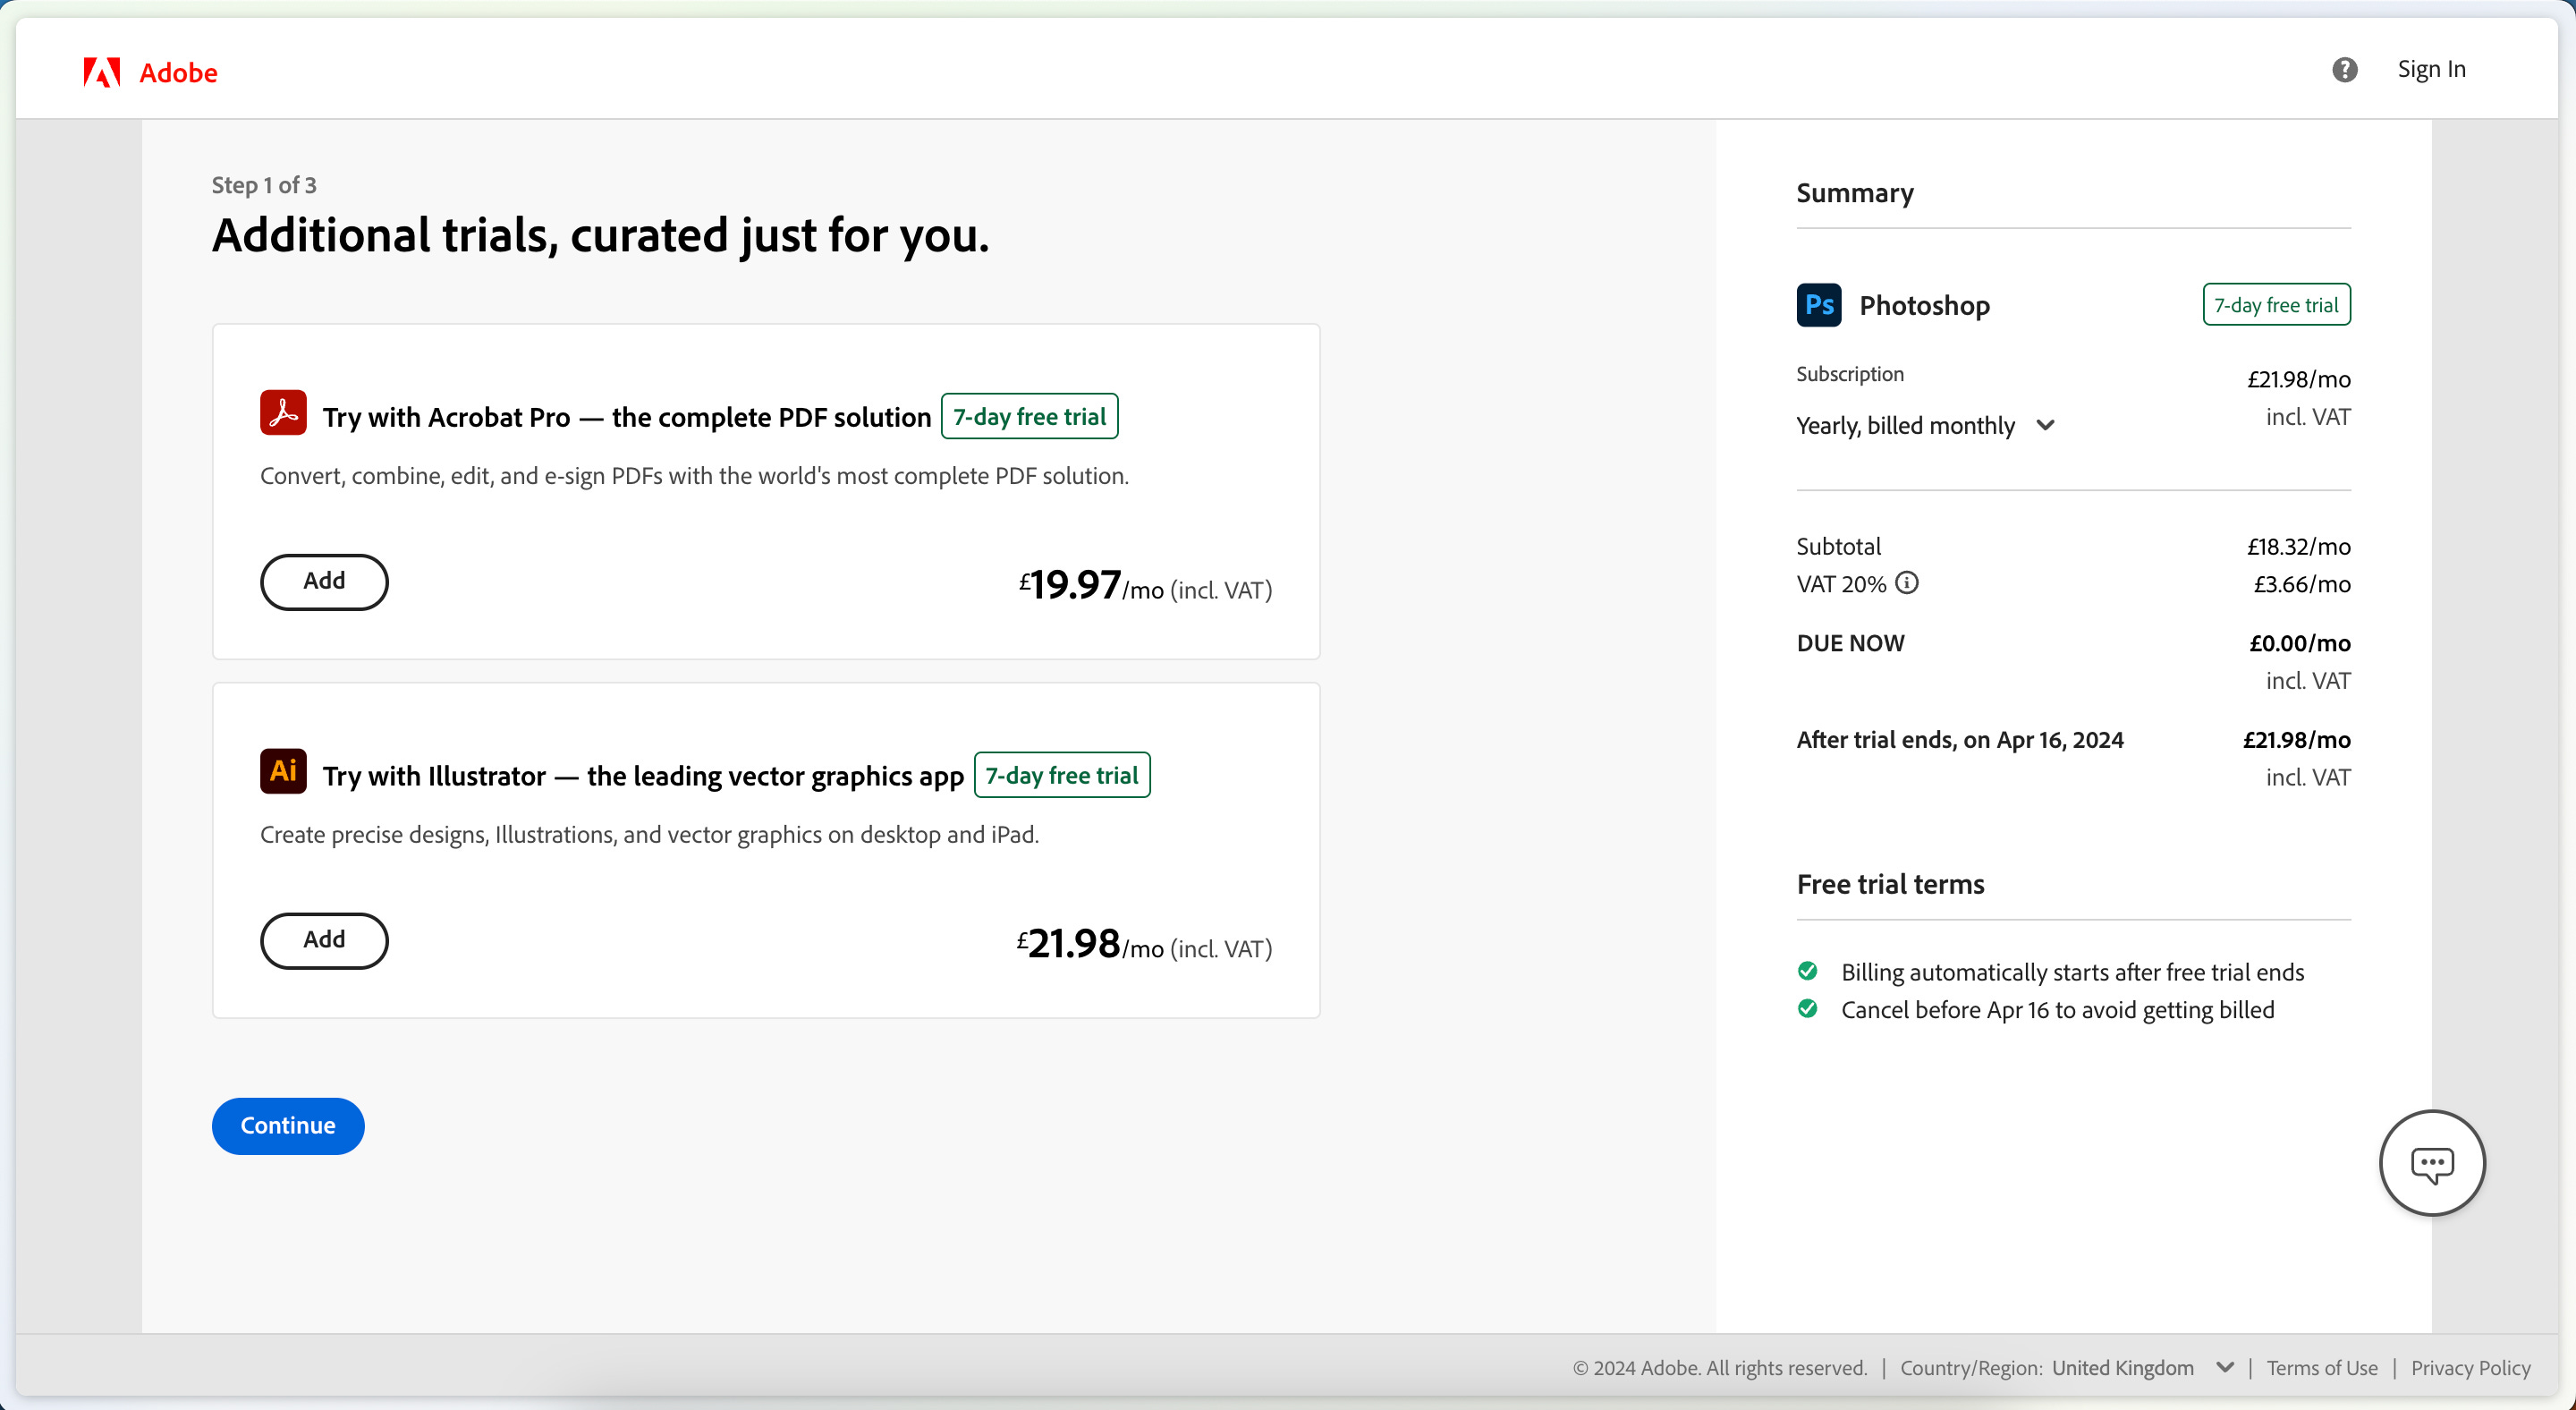The width and height of the screenshot is (2576, 1410).
Task: Click the Illustrator price £21.98/mo (incl. VAT)
Action: tap(1144, 944)
